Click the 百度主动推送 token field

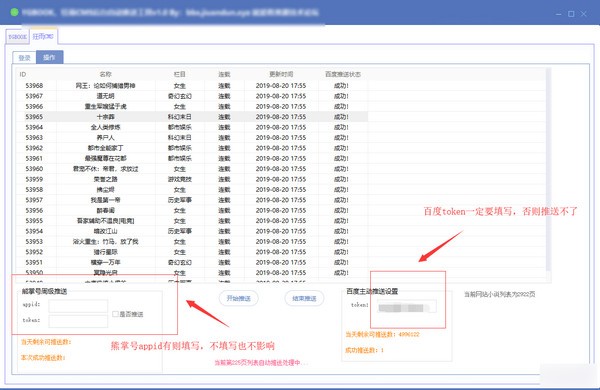tap(406, 307)
